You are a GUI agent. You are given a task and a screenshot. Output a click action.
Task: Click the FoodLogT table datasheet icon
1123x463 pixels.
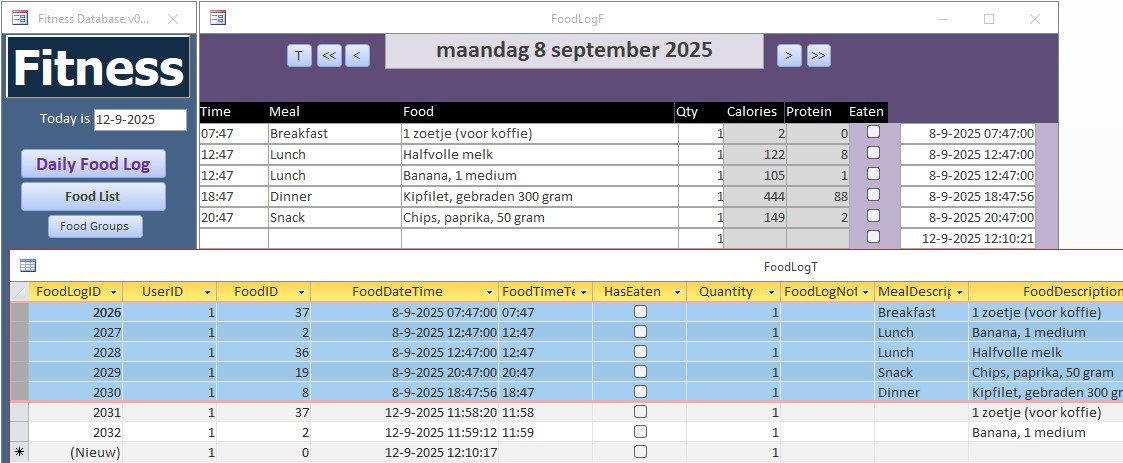pyautogui.click(x=28, y=266)
